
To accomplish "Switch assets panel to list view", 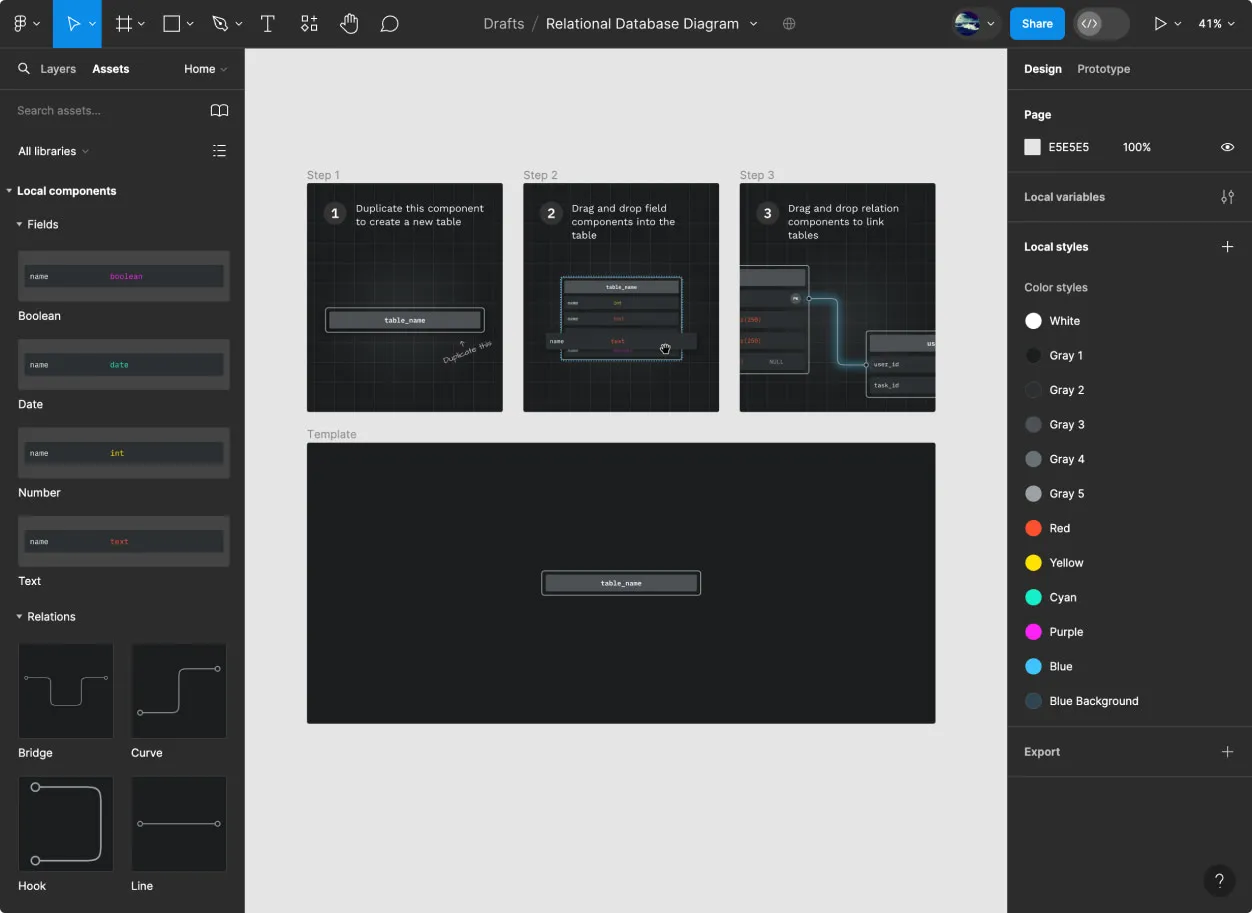I will 220,150.
